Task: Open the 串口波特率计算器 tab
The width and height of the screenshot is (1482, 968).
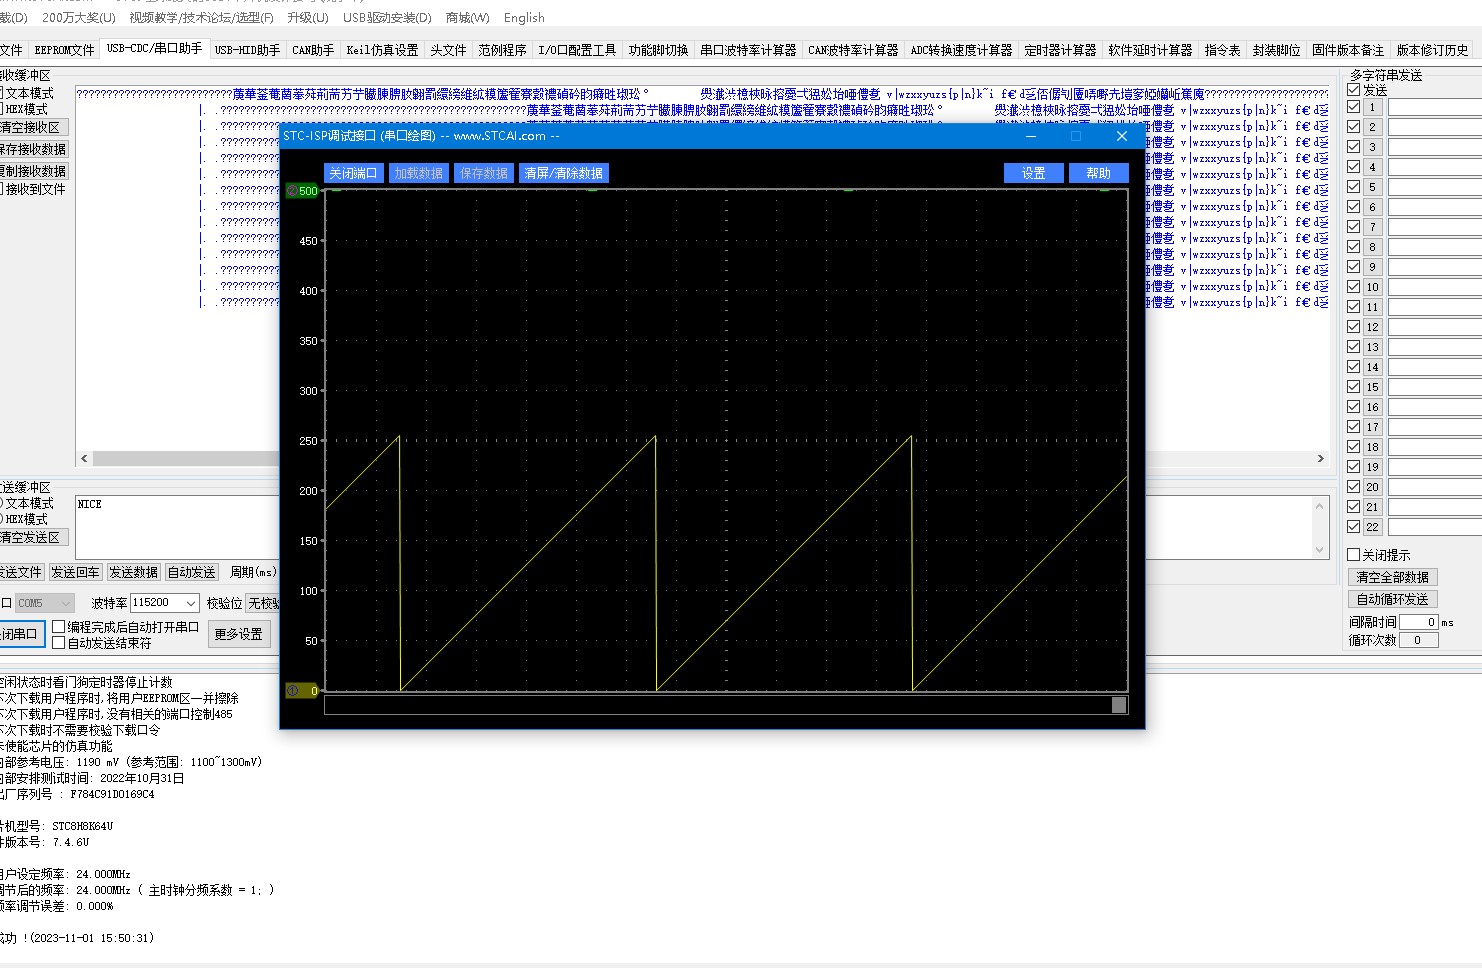Action: [x=748, y=49]
